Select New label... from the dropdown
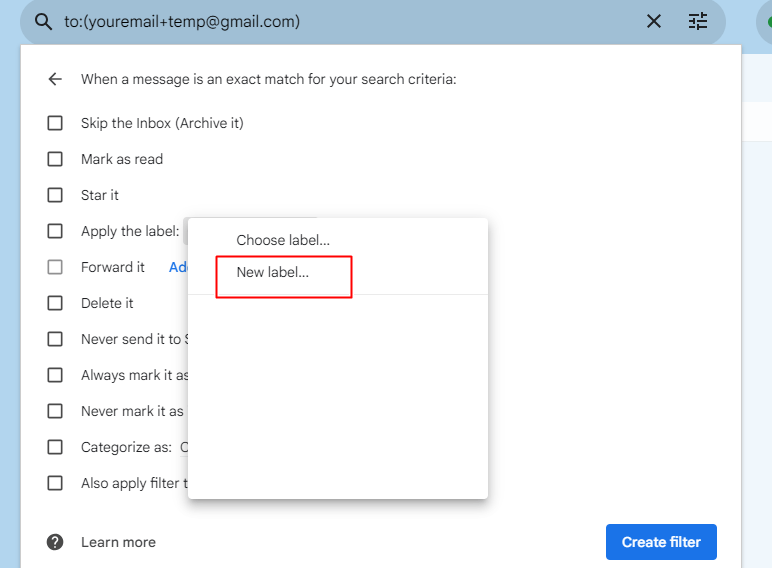Viewport: 772px width, 568px height. click(273, 272)
